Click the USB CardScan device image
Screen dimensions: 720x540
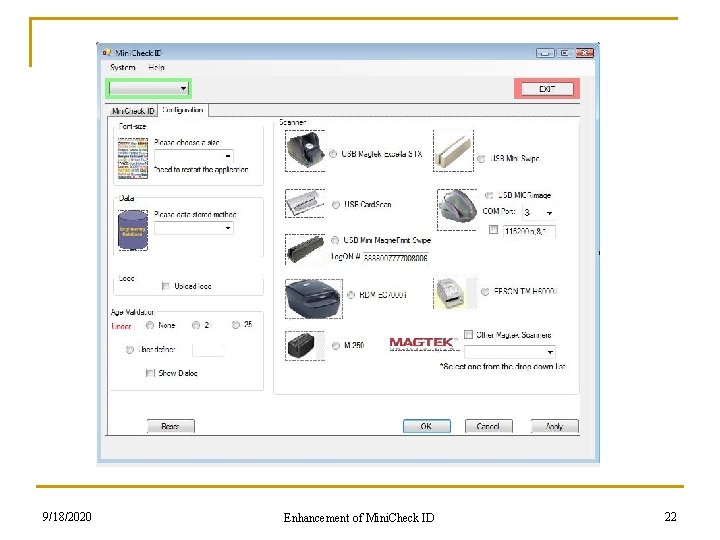[x=304, y=203]
